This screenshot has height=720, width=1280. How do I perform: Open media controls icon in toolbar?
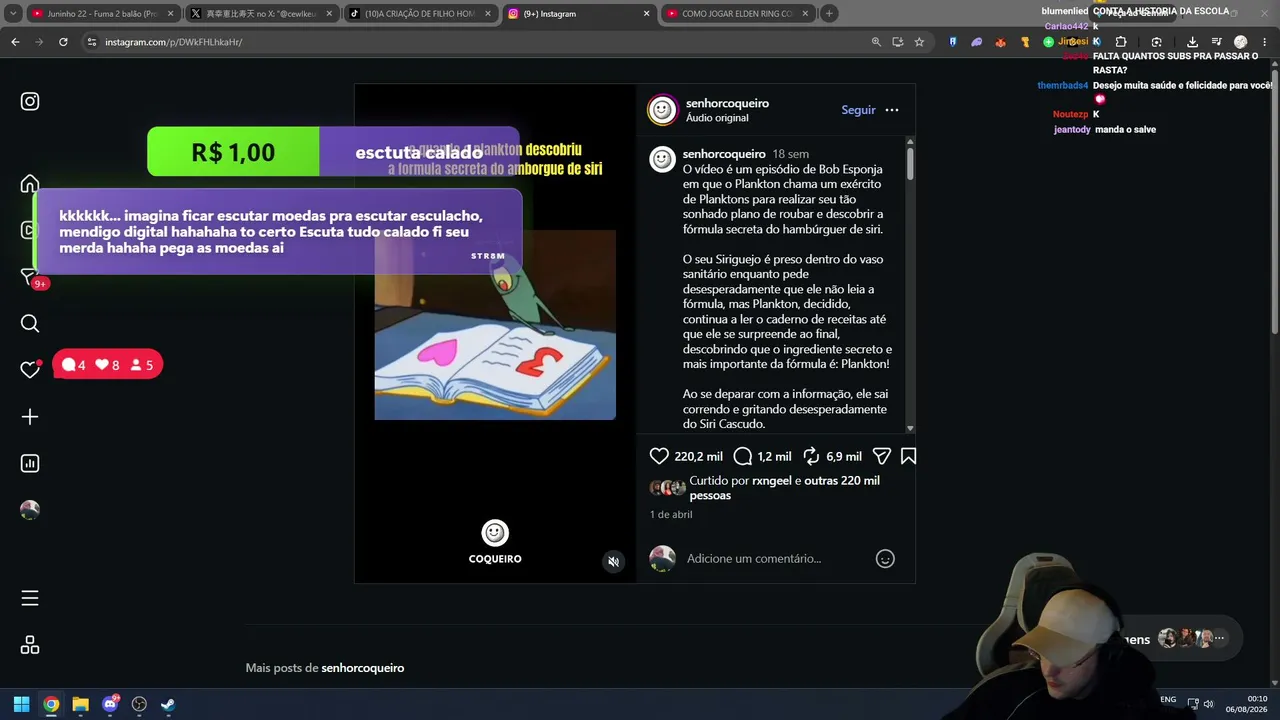tap(1216, 42)
